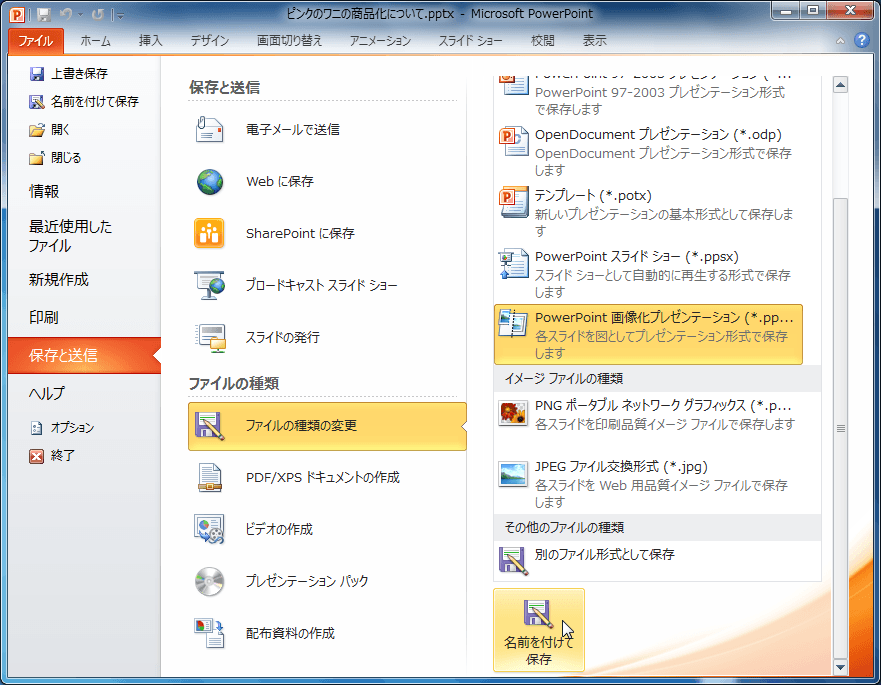Click the Redo icon in Quick Access Toolbar

[98, 15]
